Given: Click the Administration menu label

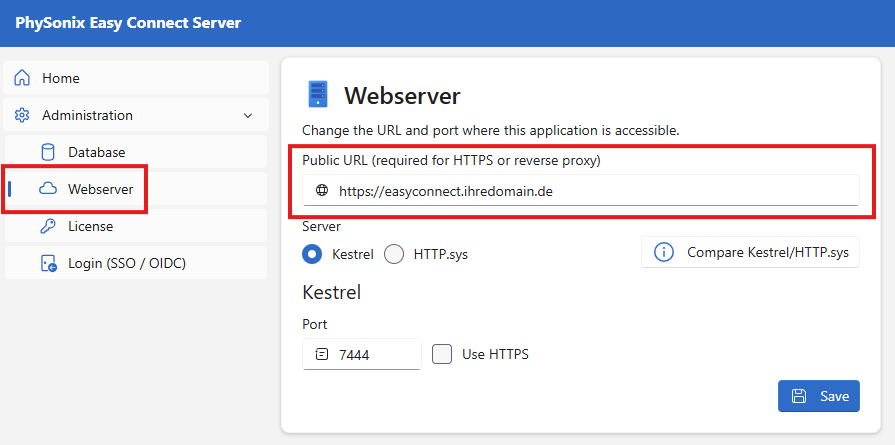Looking at the screenshot, I should (x=87, y=115).
